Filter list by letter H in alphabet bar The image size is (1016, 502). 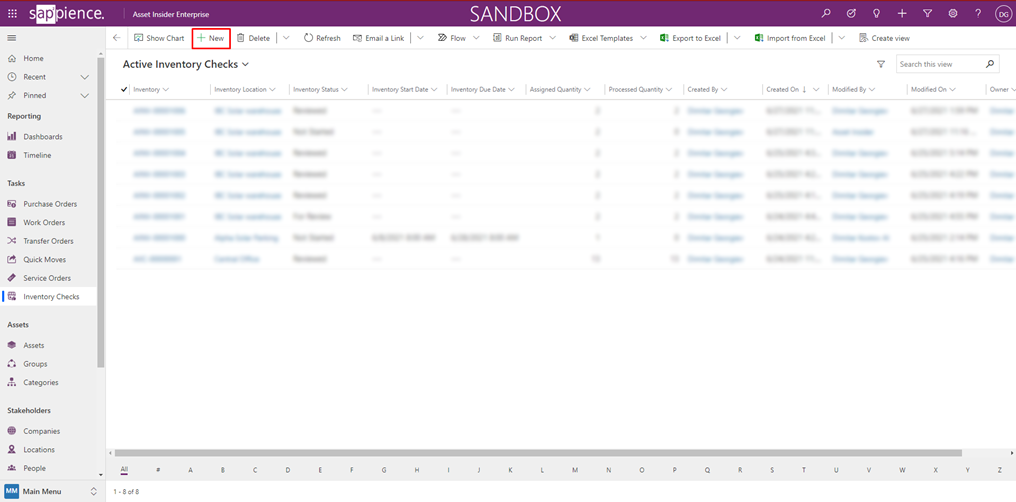[417, 469]
